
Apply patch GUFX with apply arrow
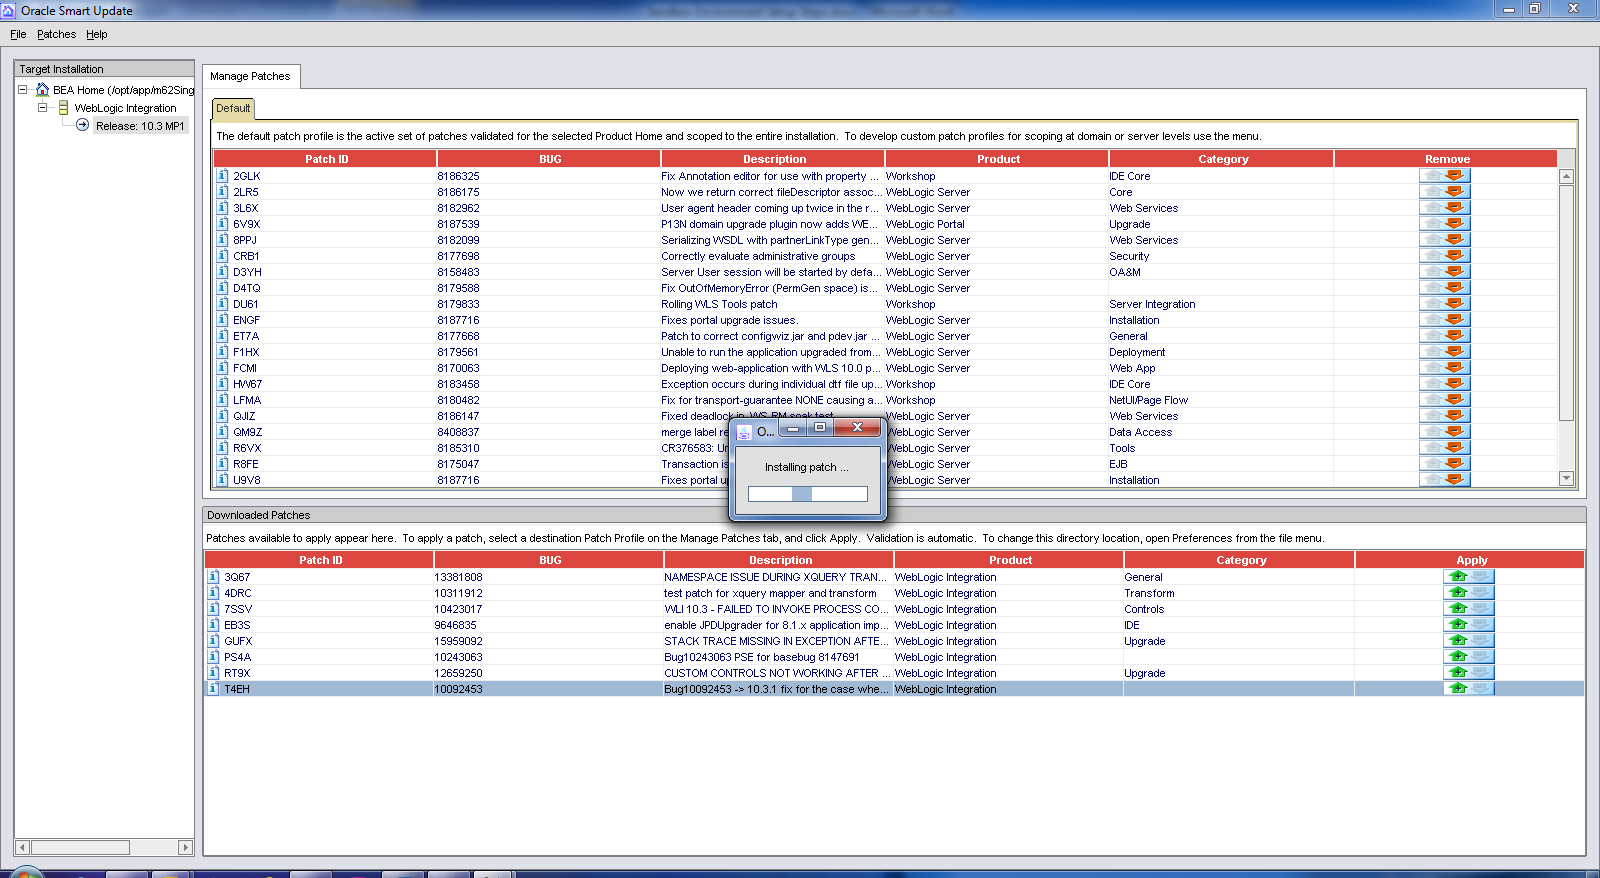tap(1458, 641)
